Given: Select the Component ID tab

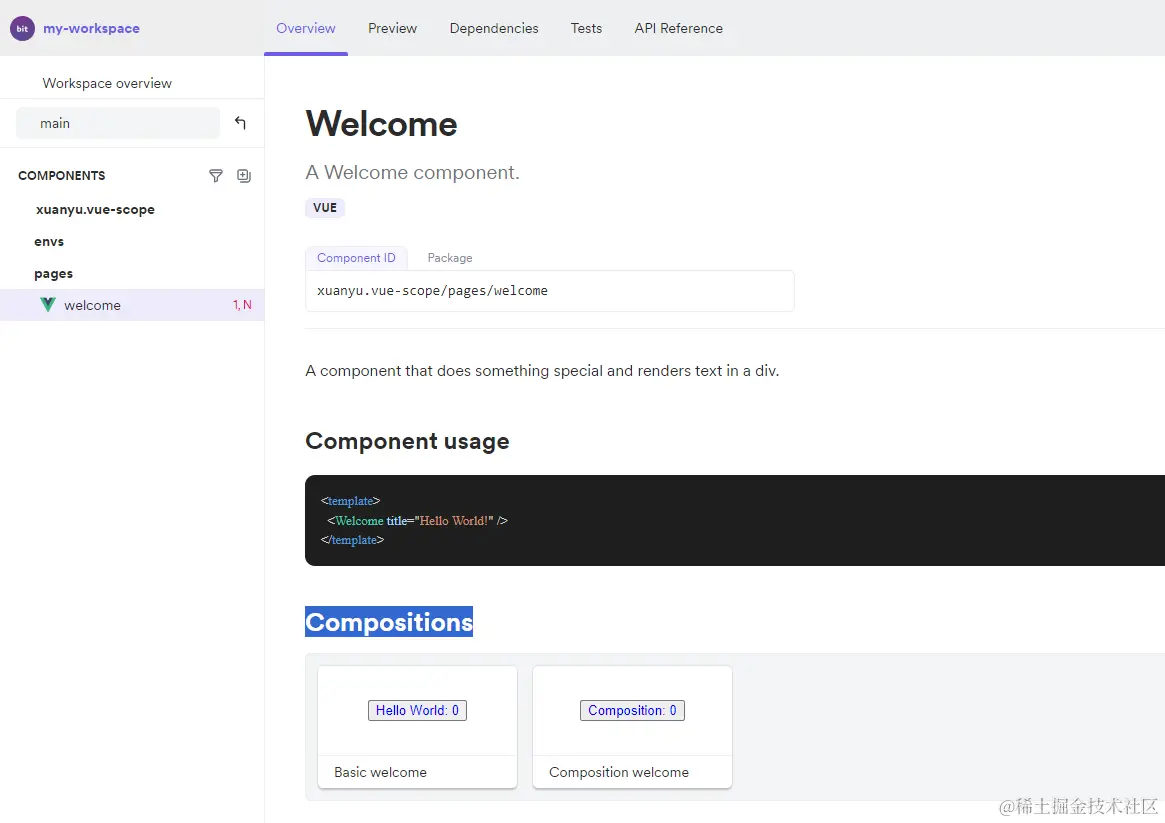Looking at the screenshot, I should click(x=356, y=258).
